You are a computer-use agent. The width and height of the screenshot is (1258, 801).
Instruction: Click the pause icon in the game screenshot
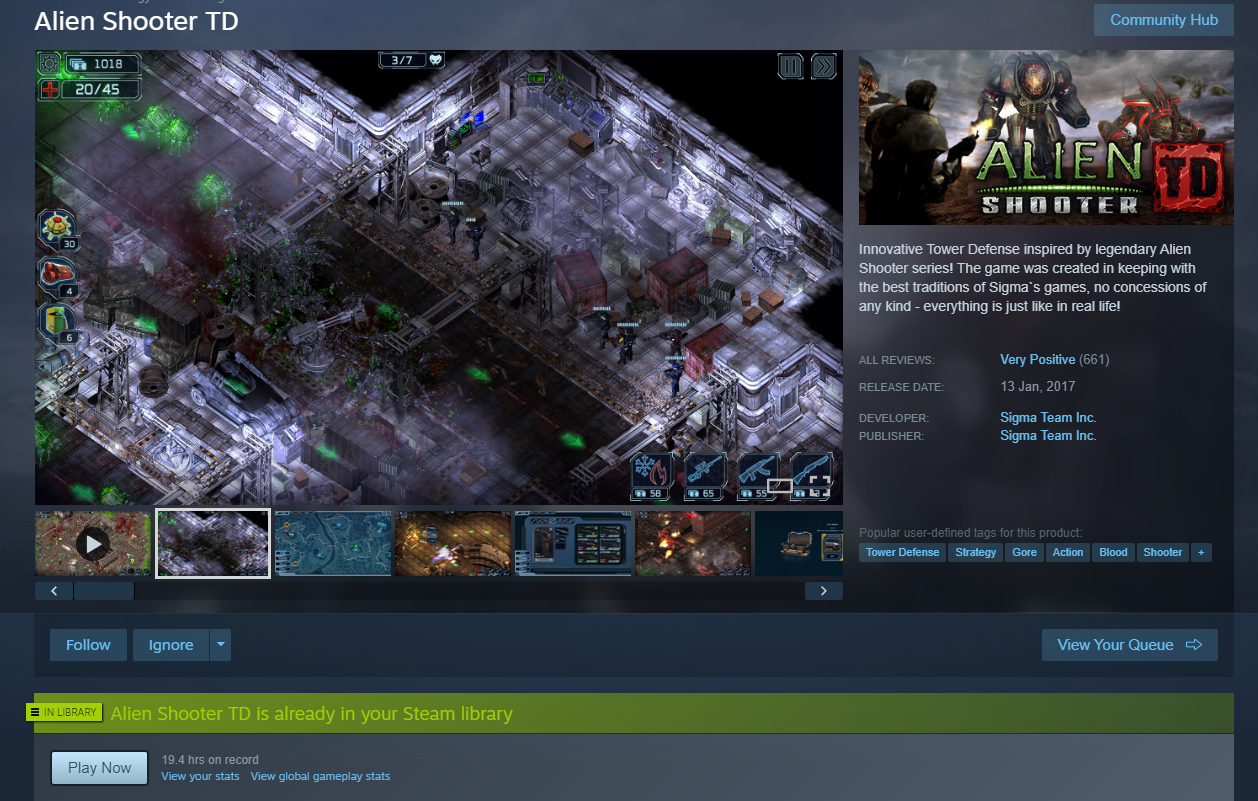[x=790, y=67]
